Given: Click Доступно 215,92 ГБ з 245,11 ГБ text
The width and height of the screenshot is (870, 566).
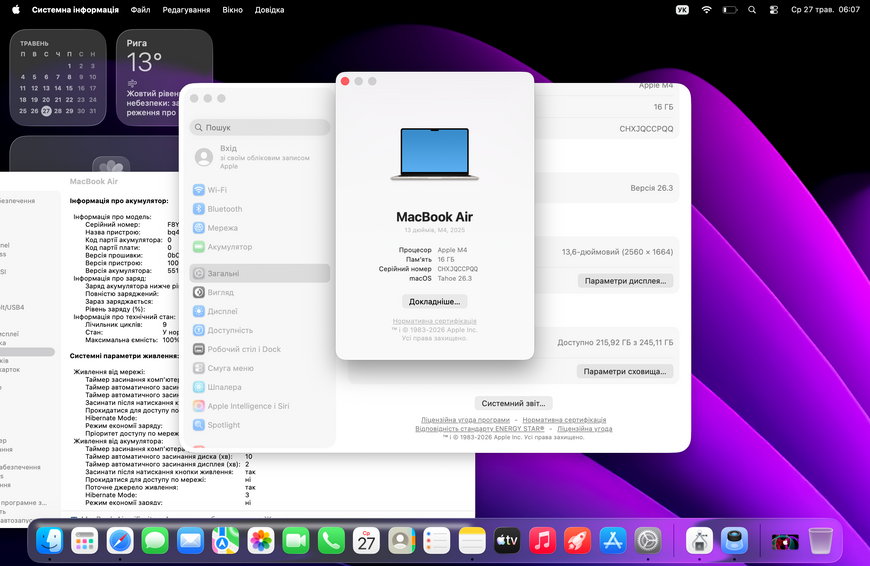Looking at the screenshot, I should (x=615, y=342).
